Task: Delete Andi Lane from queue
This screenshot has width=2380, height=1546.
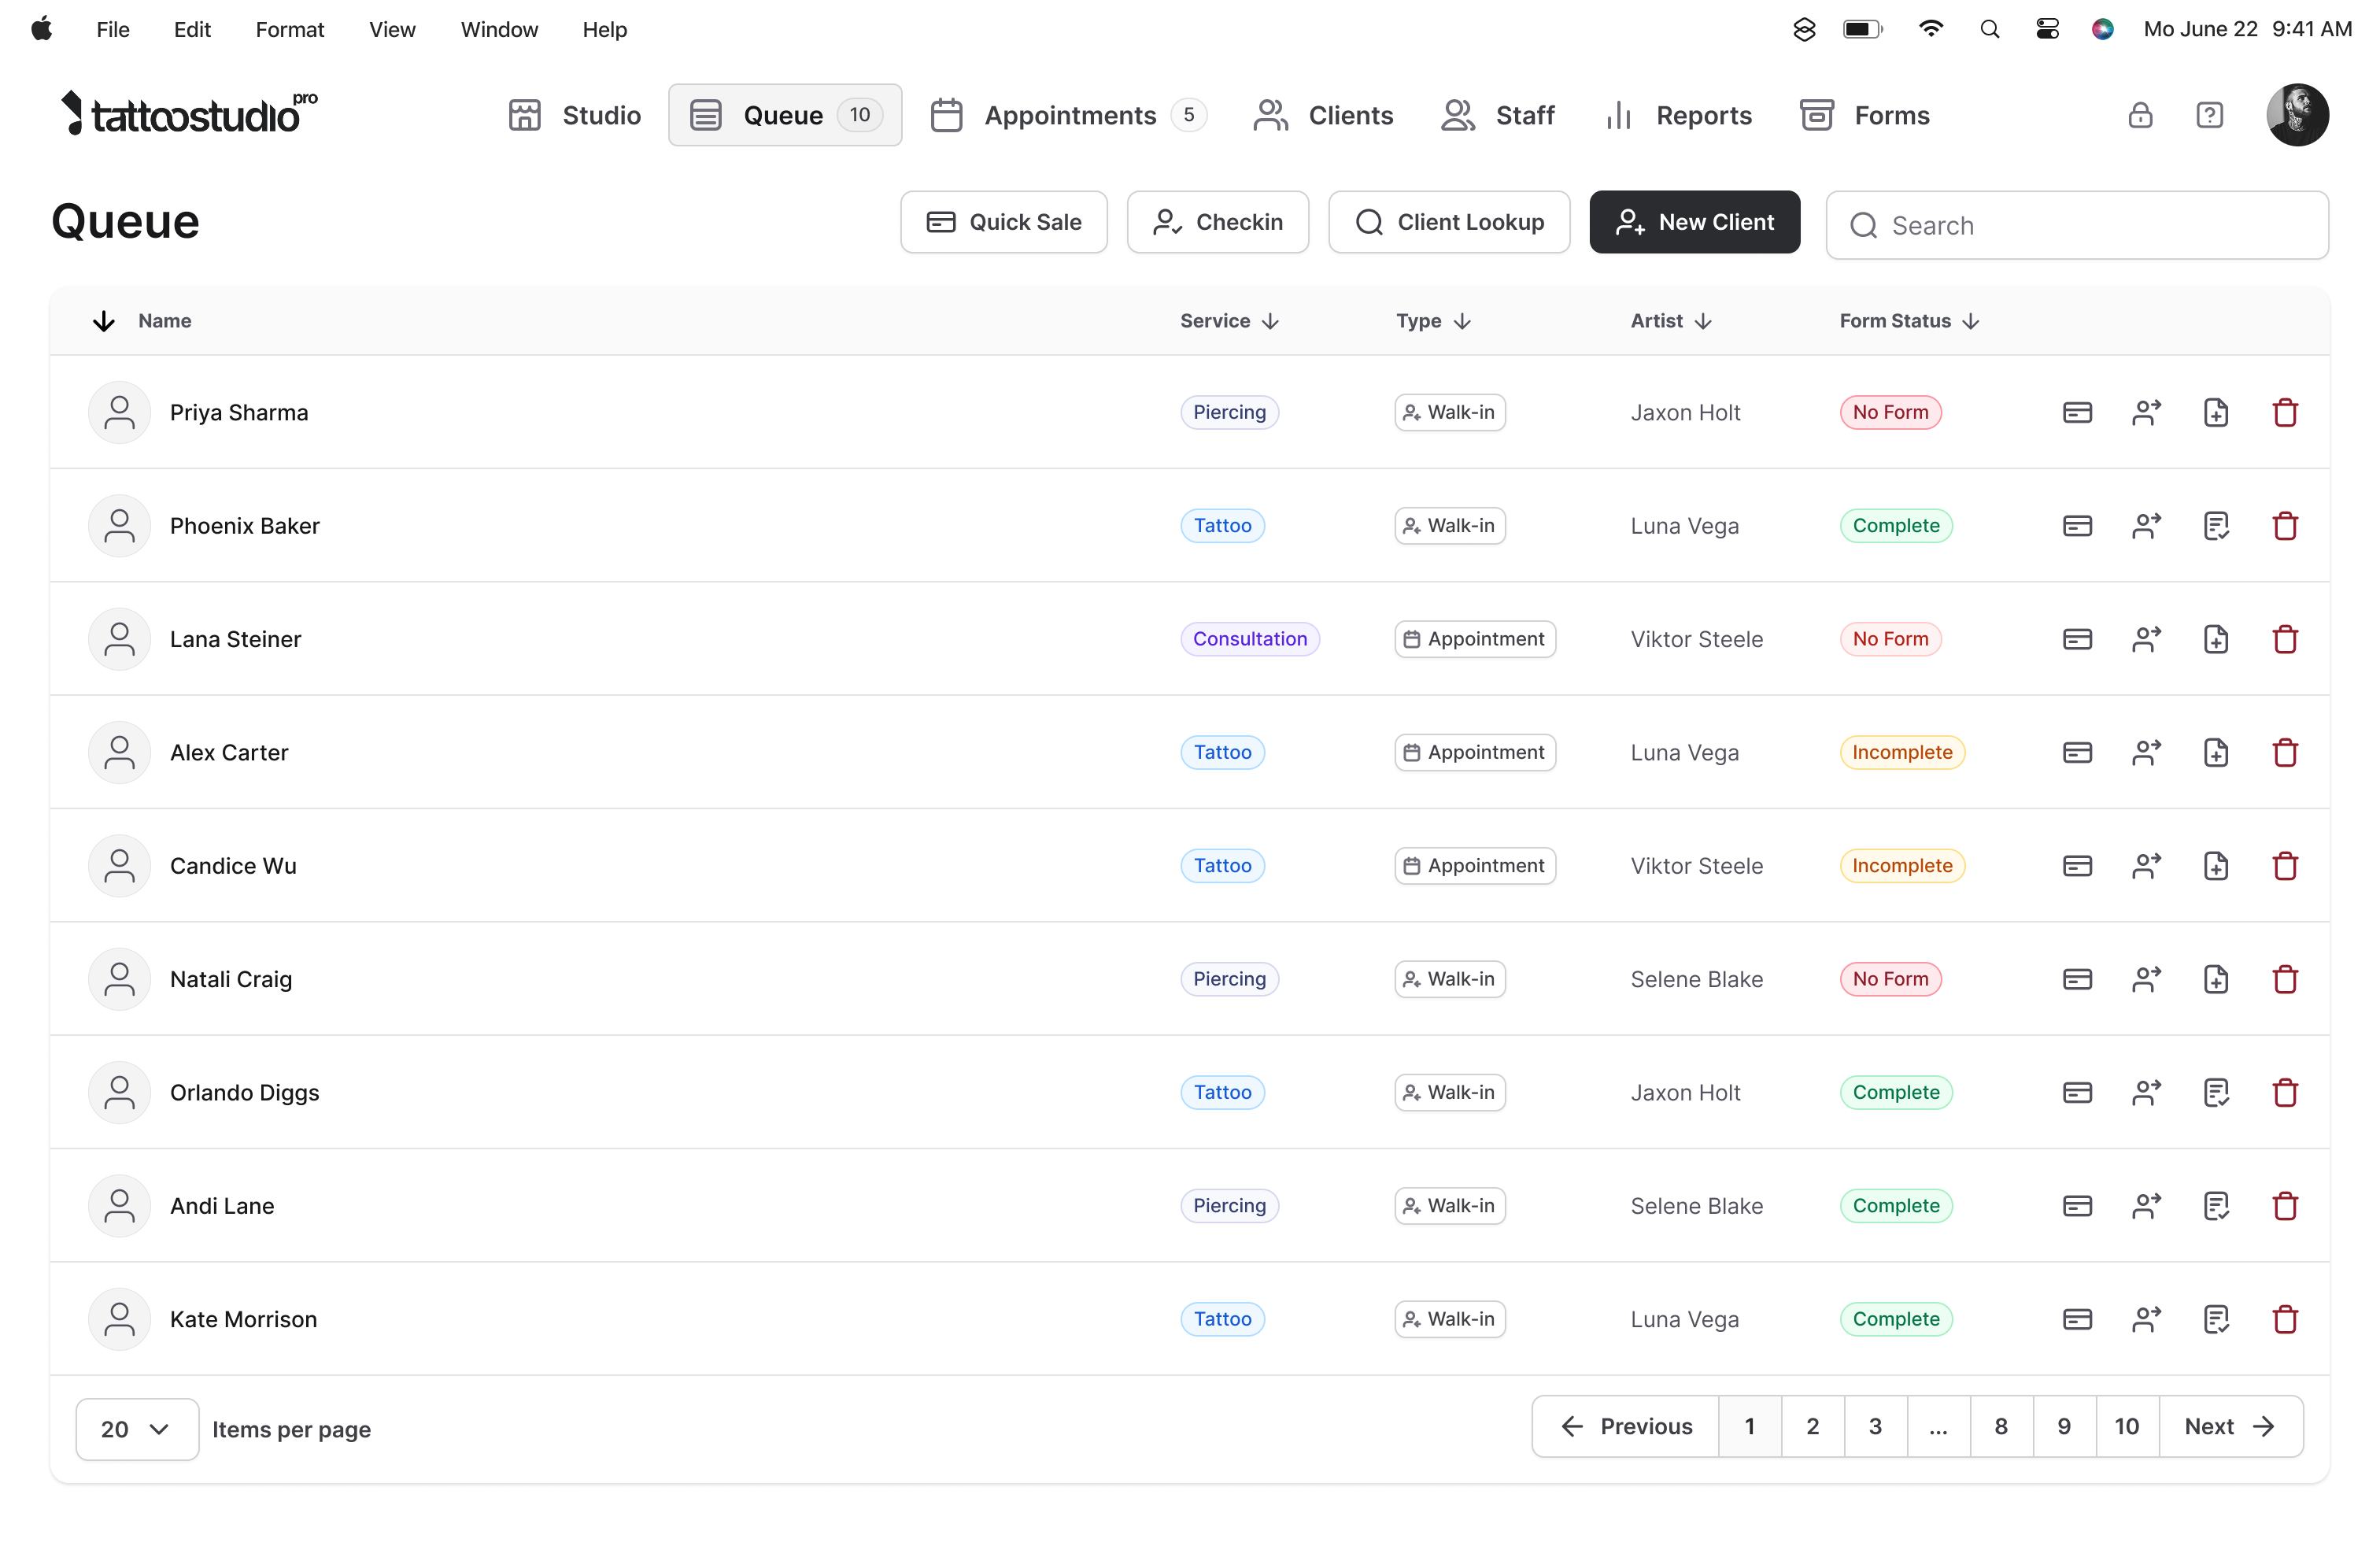Action: [2285, 1206]
